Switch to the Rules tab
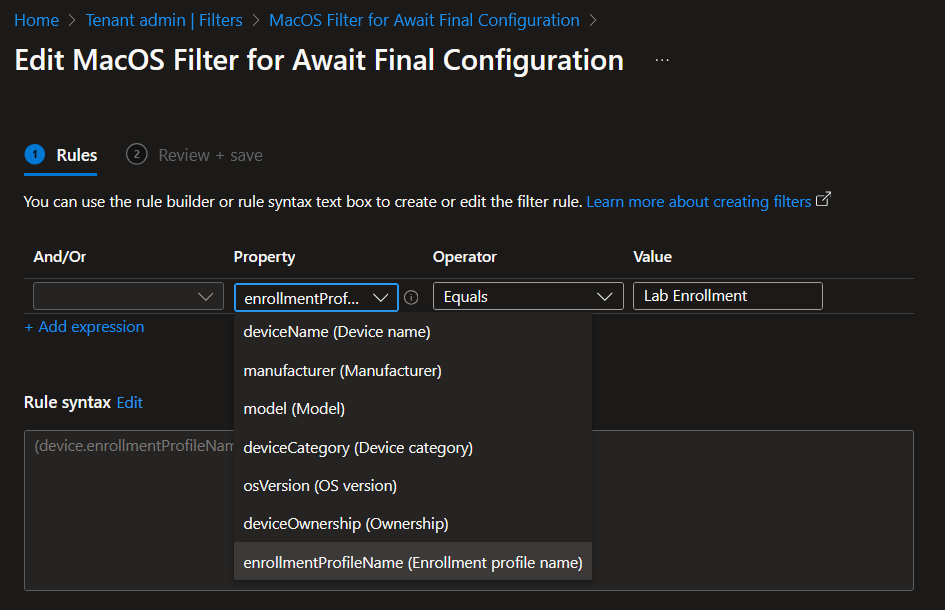 61,156
